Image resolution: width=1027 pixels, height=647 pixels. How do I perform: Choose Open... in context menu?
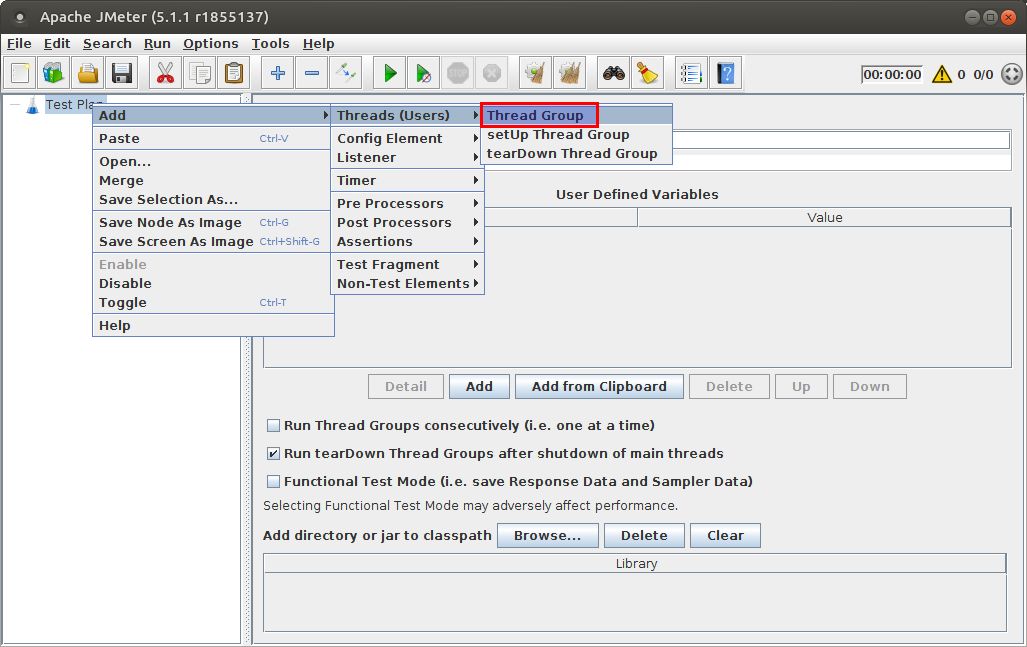click(x=213, y=161)
